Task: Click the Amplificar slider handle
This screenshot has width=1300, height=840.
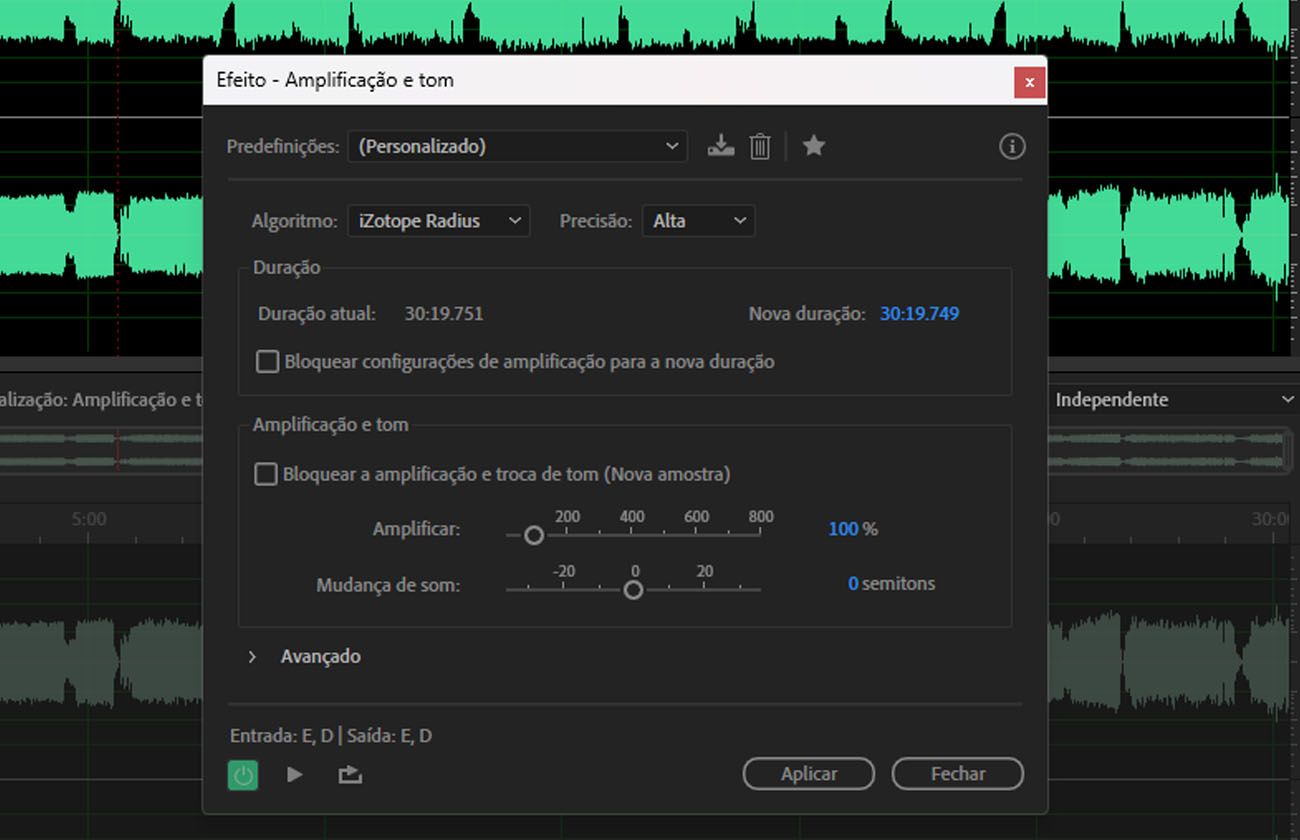Action: [x=534, y=535]
